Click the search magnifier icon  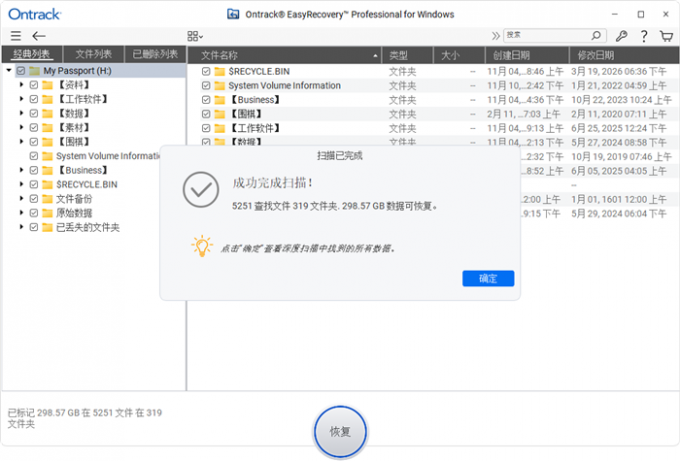click(x=596, y=35)
